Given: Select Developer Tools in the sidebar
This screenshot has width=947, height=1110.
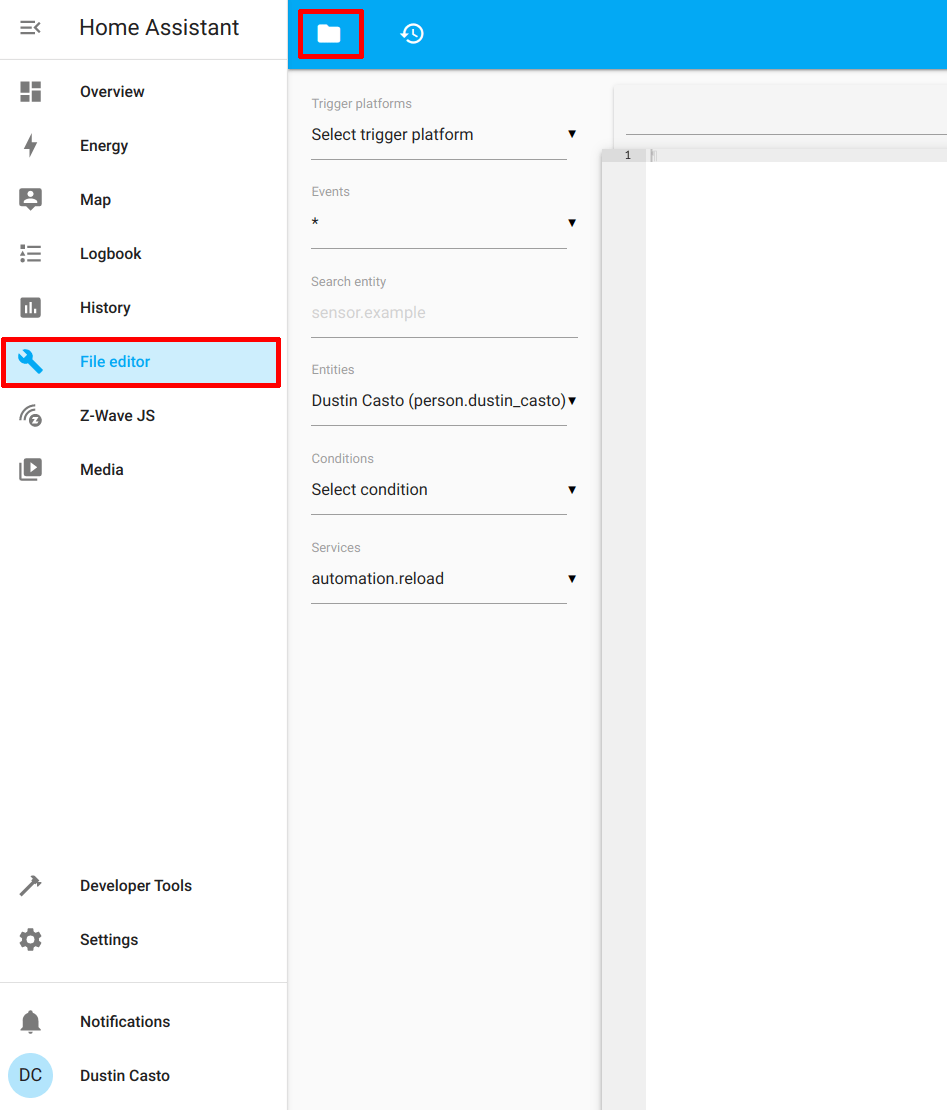Looking at the screenshot, I should coord(30,885).
